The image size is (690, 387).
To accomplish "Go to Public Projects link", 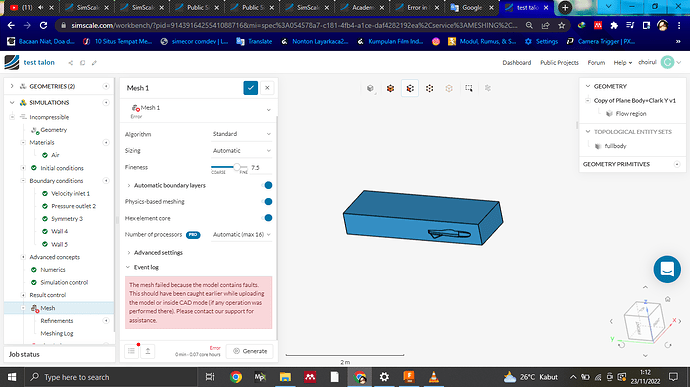I will click(x=559, y=63).
